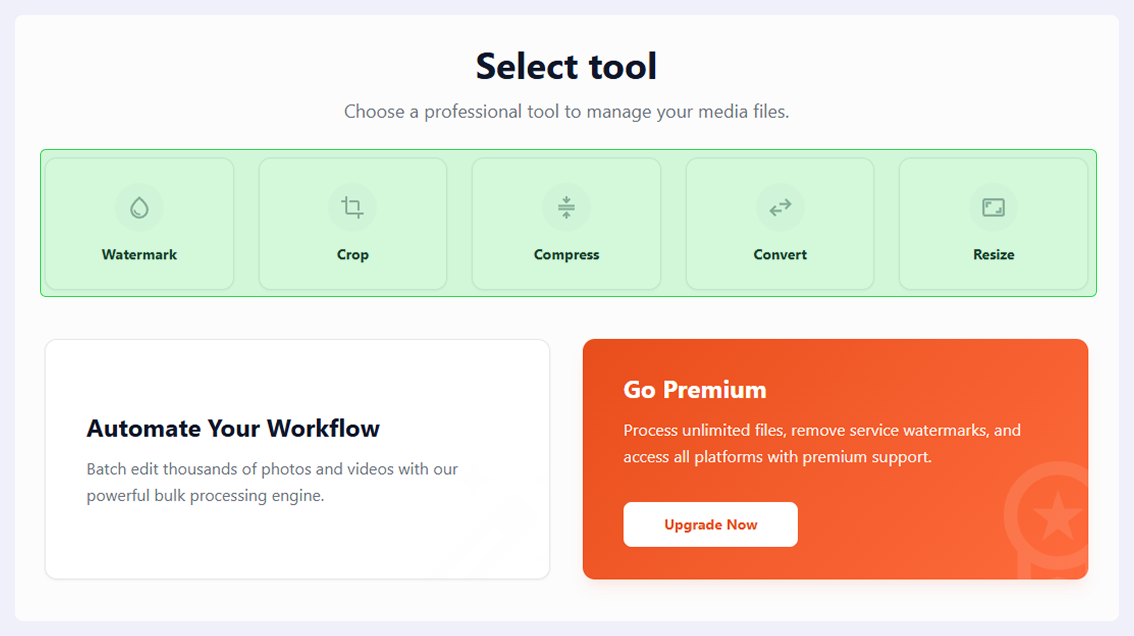Choose the Convert label text
1134x636 pixels.
click(x=780, y=255)
